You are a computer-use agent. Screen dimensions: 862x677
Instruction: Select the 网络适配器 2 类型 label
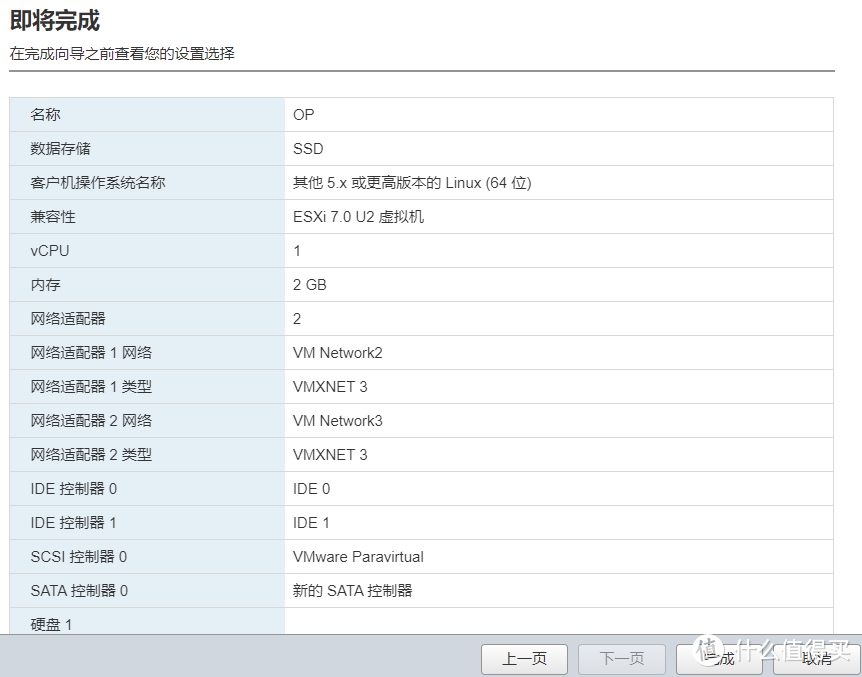(91, 455)
